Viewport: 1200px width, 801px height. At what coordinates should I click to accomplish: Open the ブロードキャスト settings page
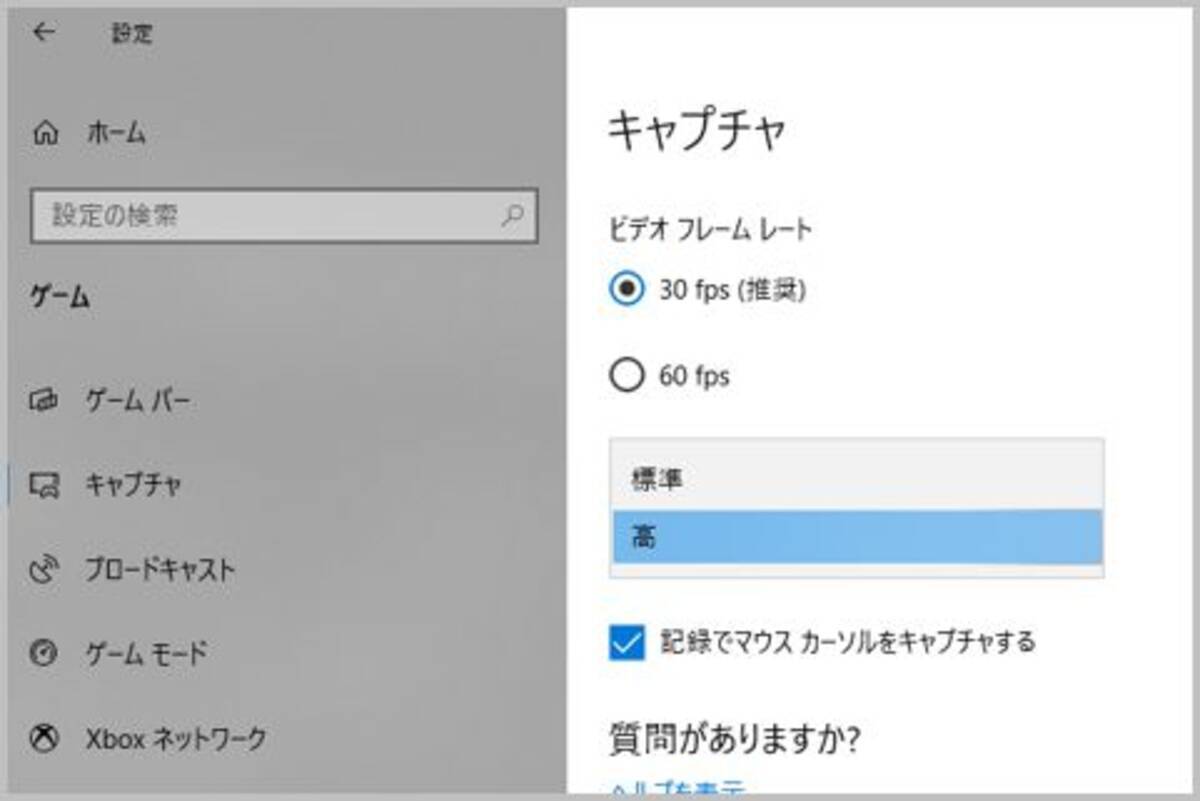160,570
